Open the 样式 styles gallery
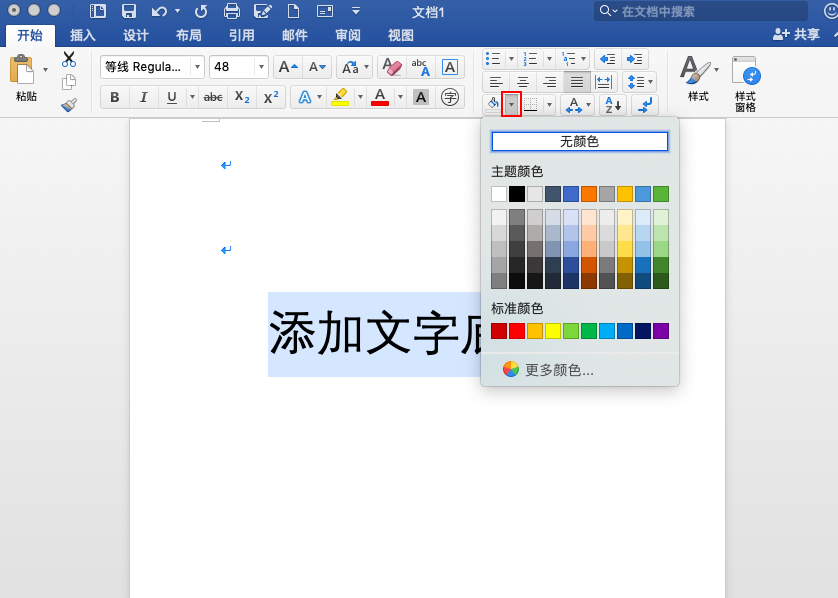Screen dimensions: 838x598 pyautogui.click(x=699, y=78)
